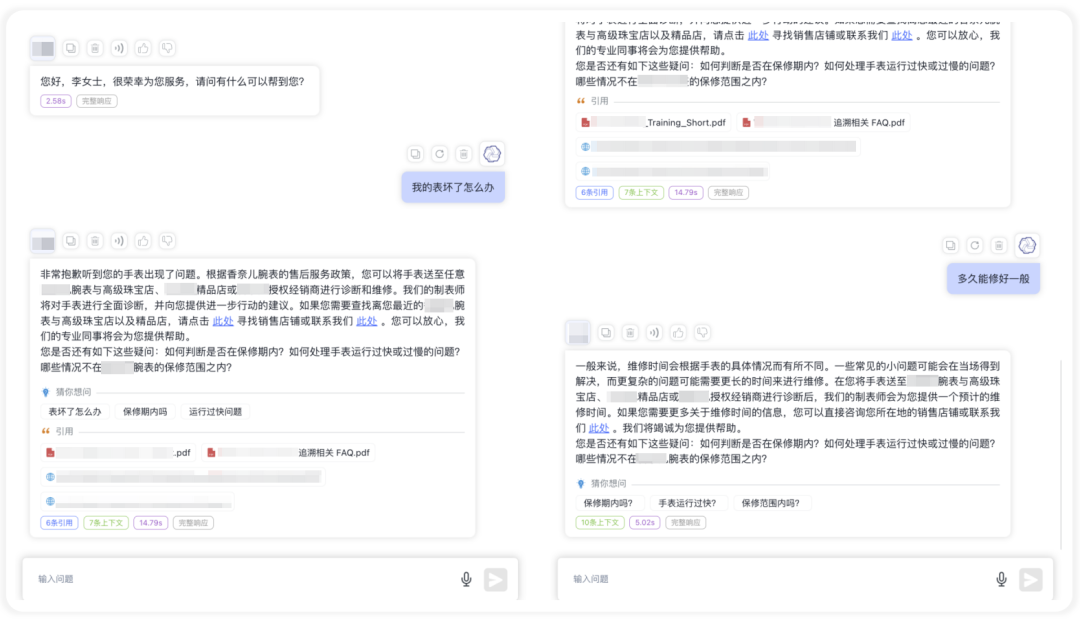This screenshot has height=620, width=1080.
Task: Choose suggested question 表坏了怎么办
Action: coord(74,412)
